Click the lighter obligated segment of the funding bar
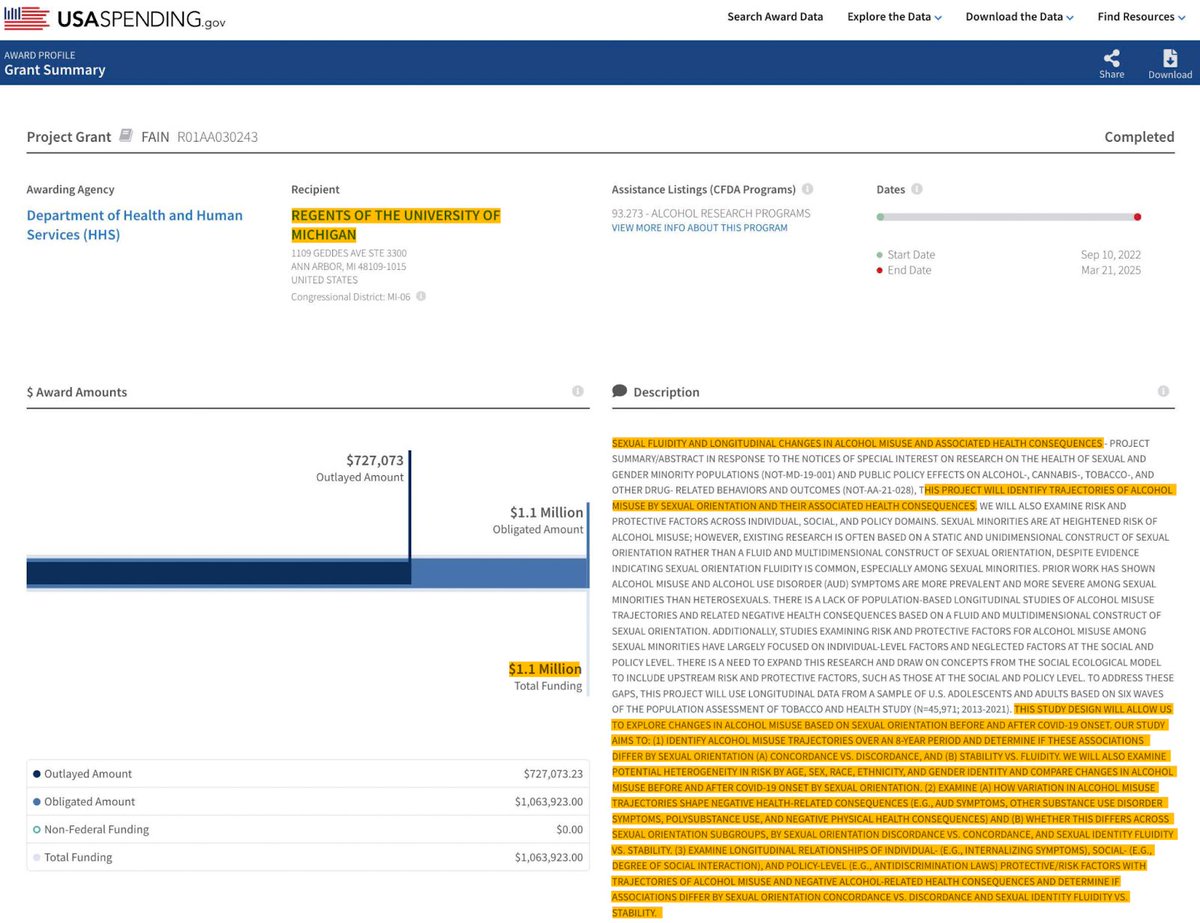Viewport: 1200px width, 923px height. click(x=499, y=573)
